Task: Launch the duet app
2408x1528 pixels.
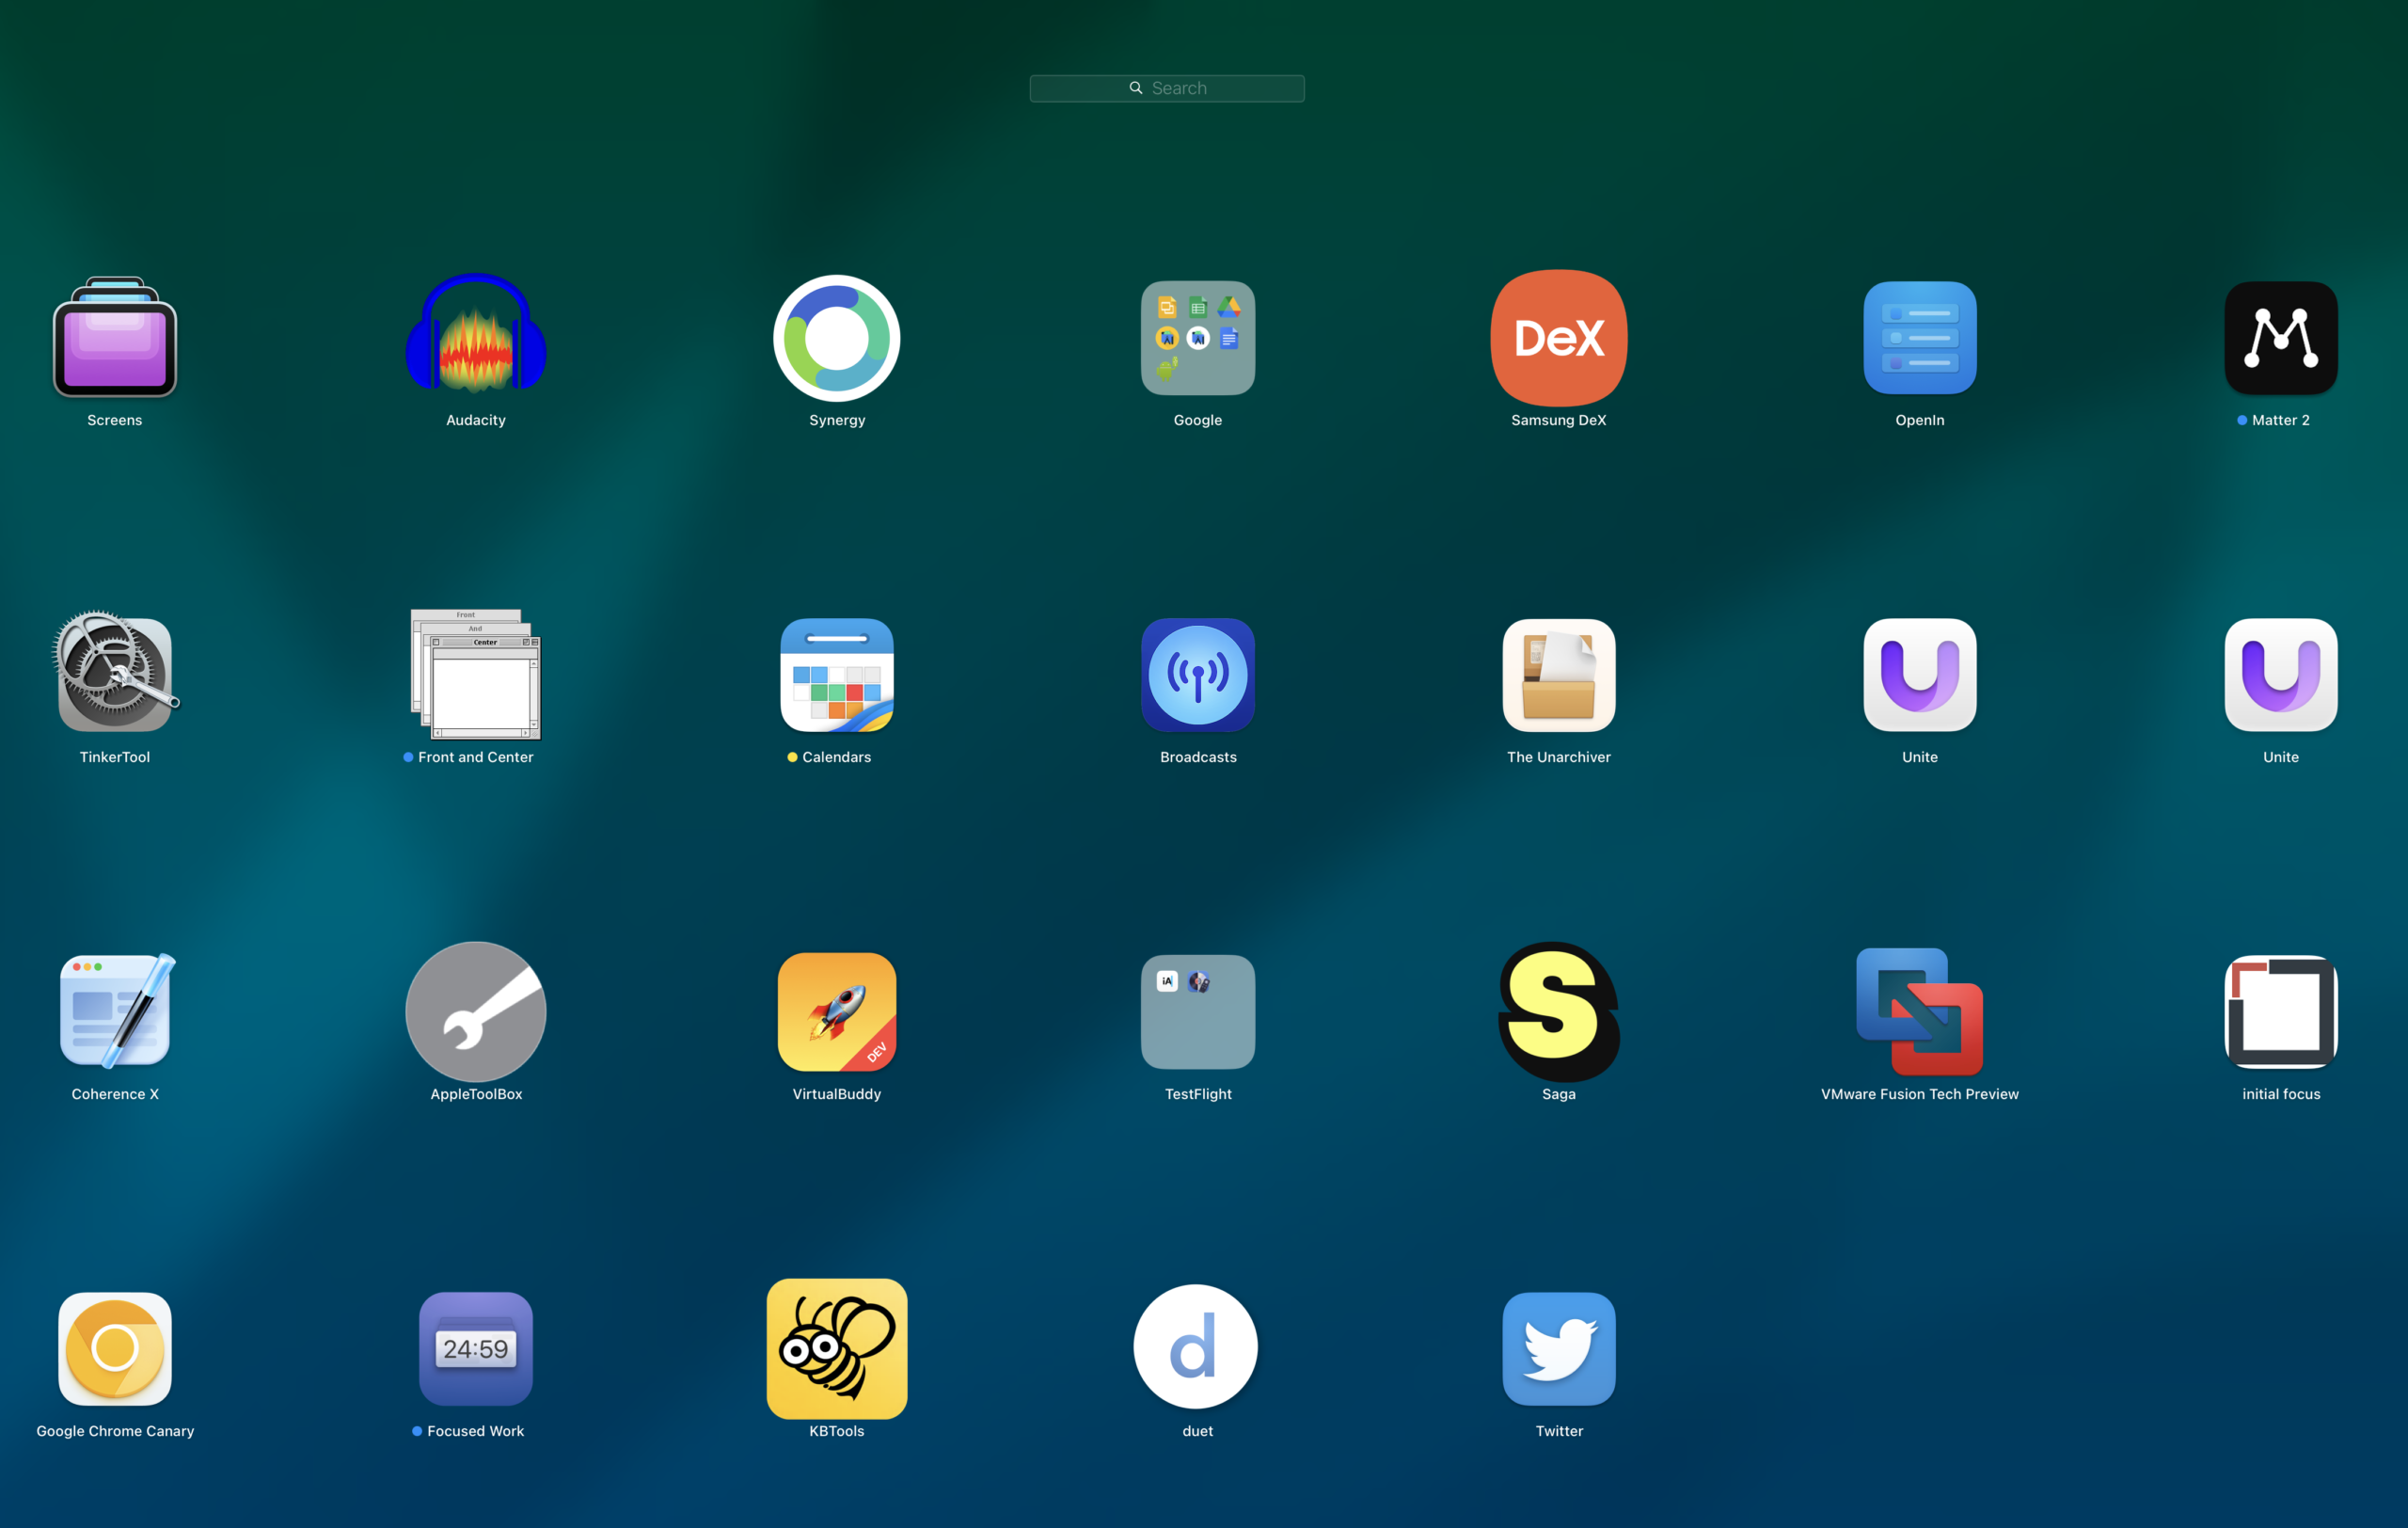Action: pyautogui.click(x=1196, y=1347)
